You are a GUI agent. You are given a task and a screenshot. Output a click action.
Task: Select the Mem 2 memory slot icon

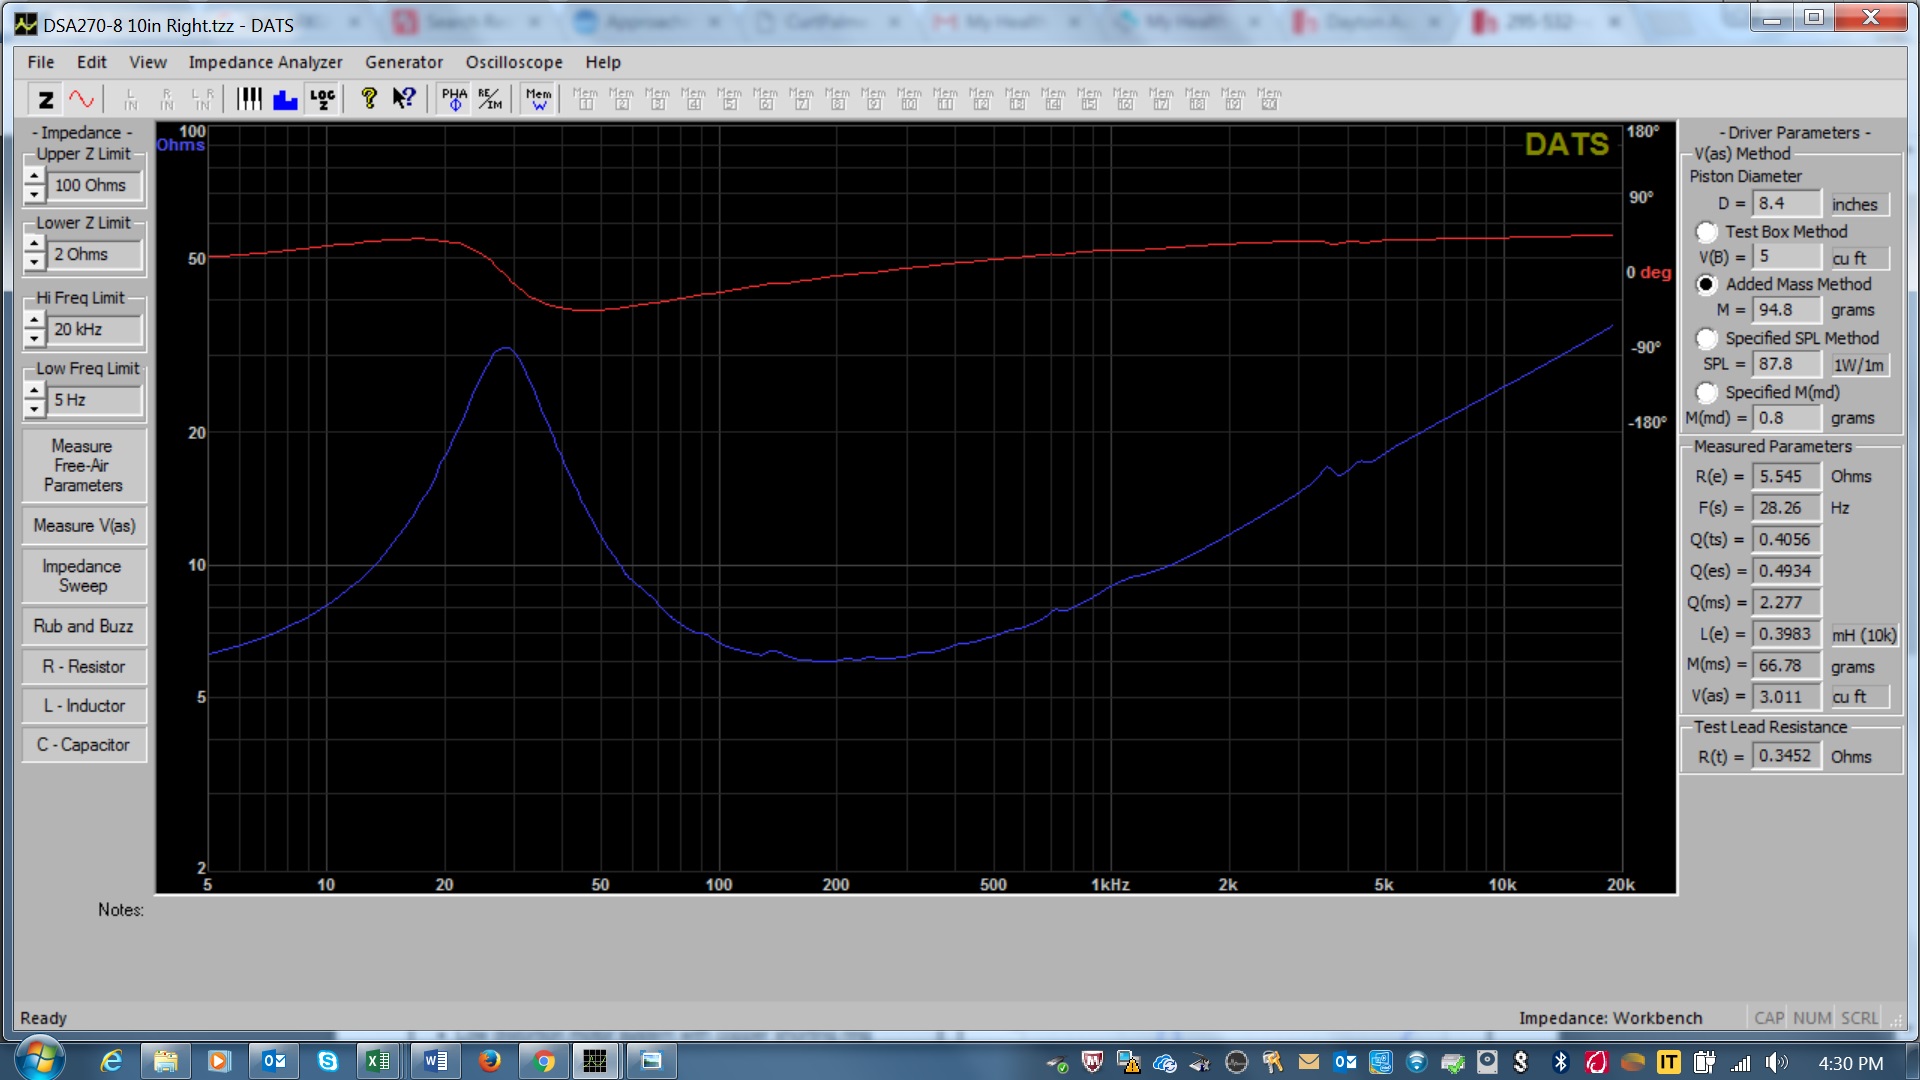click(621, 99)
